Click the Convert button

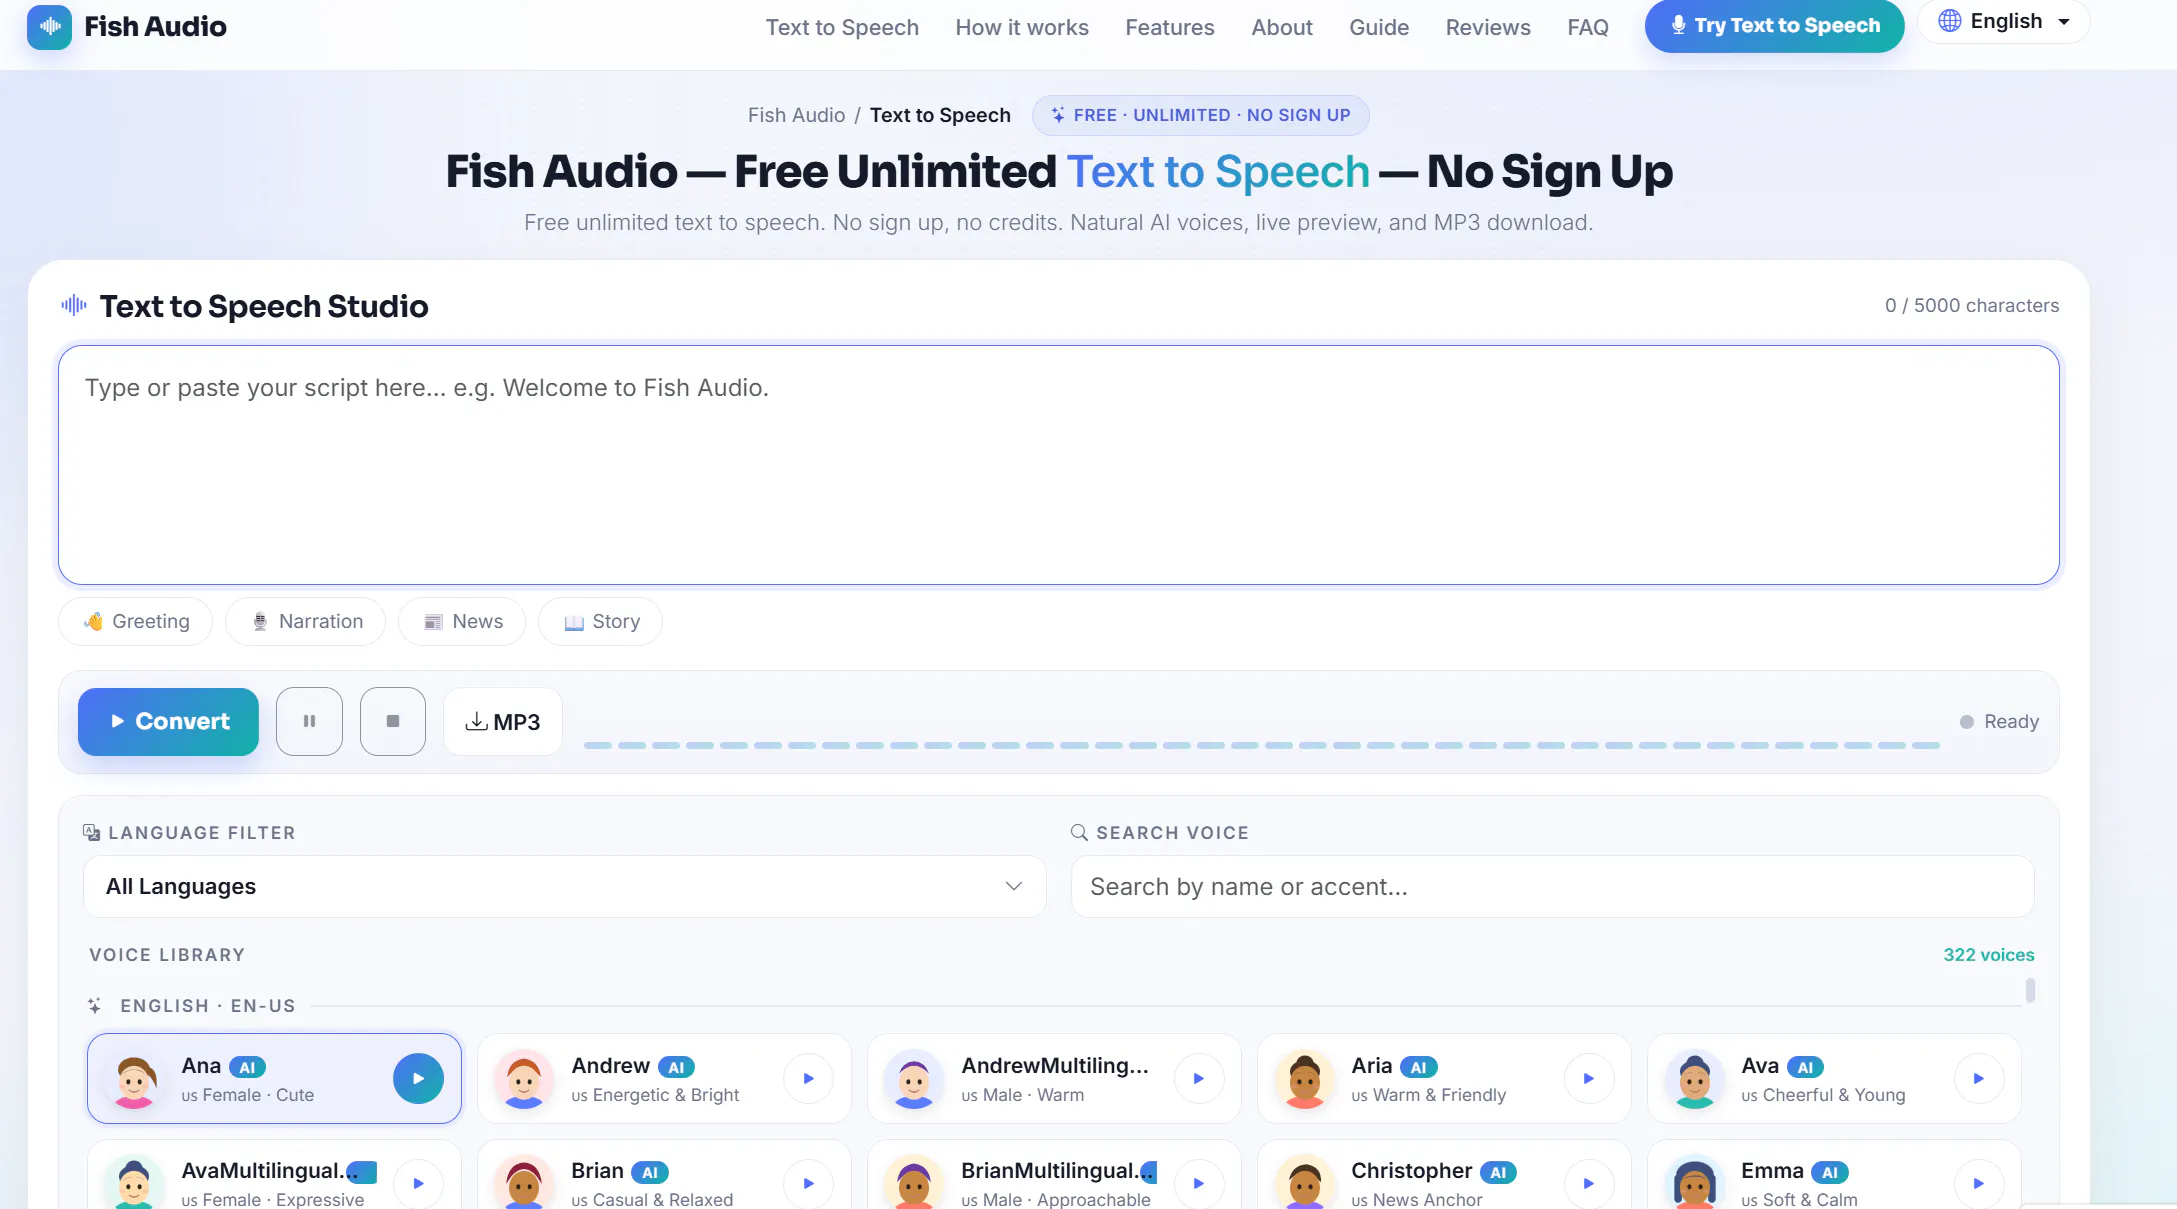pyautogui.click(x=168, y=721)
